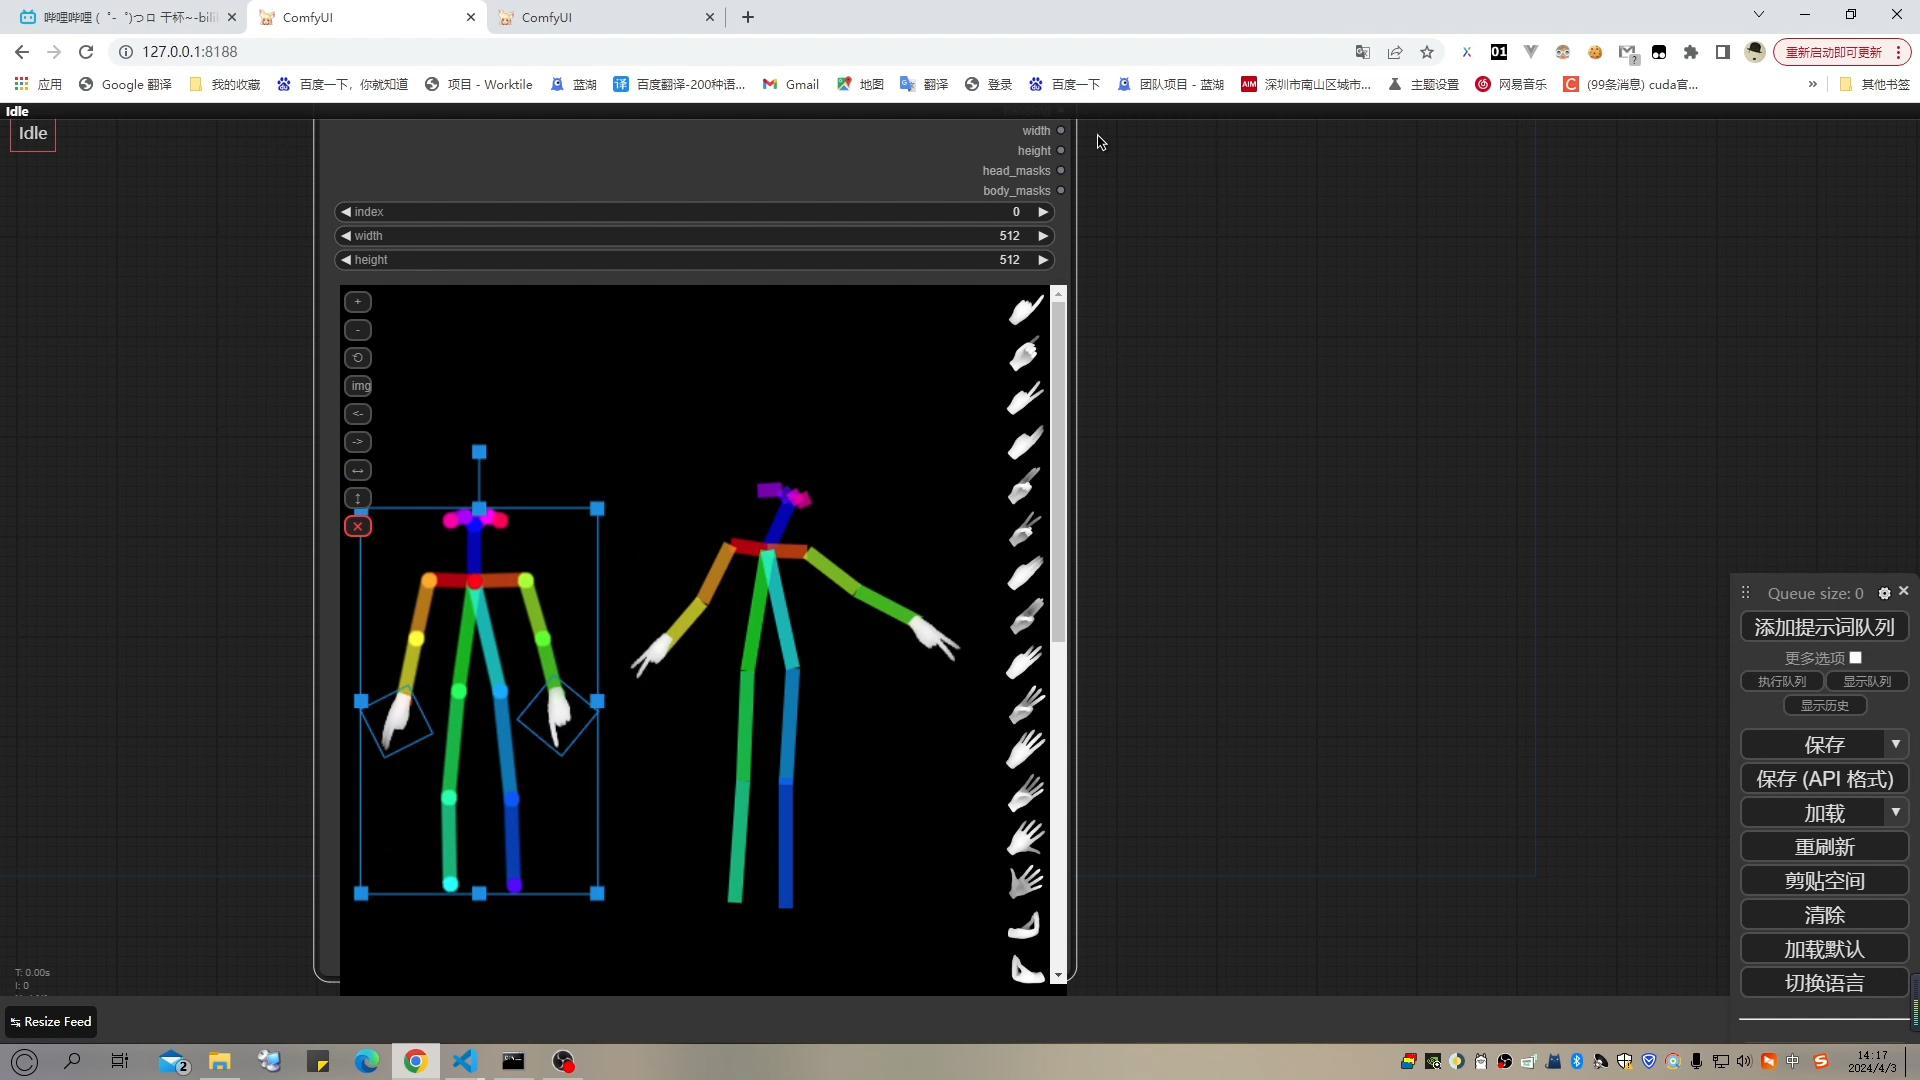
Task: Toggle the head_masks output connector
Action: pos(1063,170)
